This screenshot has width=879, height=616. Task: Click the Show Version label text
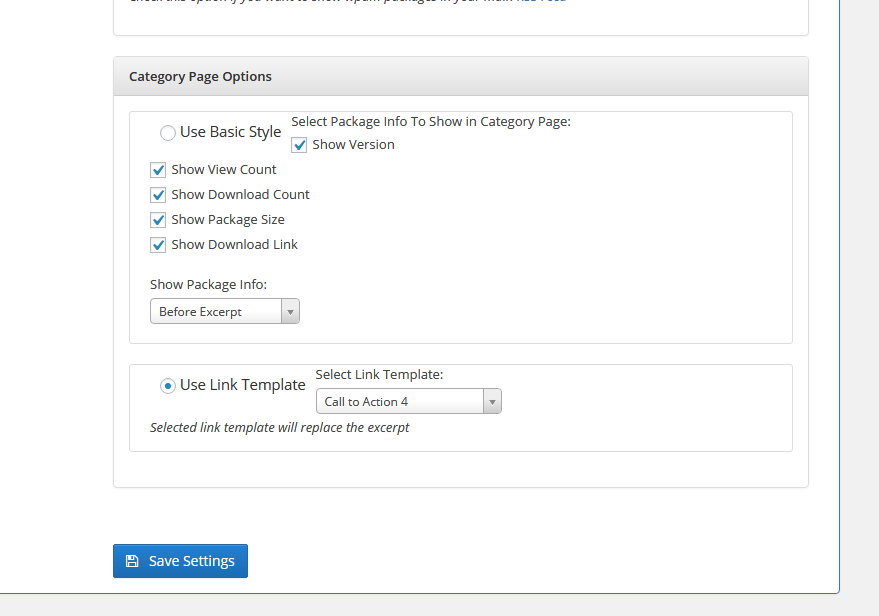point(353,145)
